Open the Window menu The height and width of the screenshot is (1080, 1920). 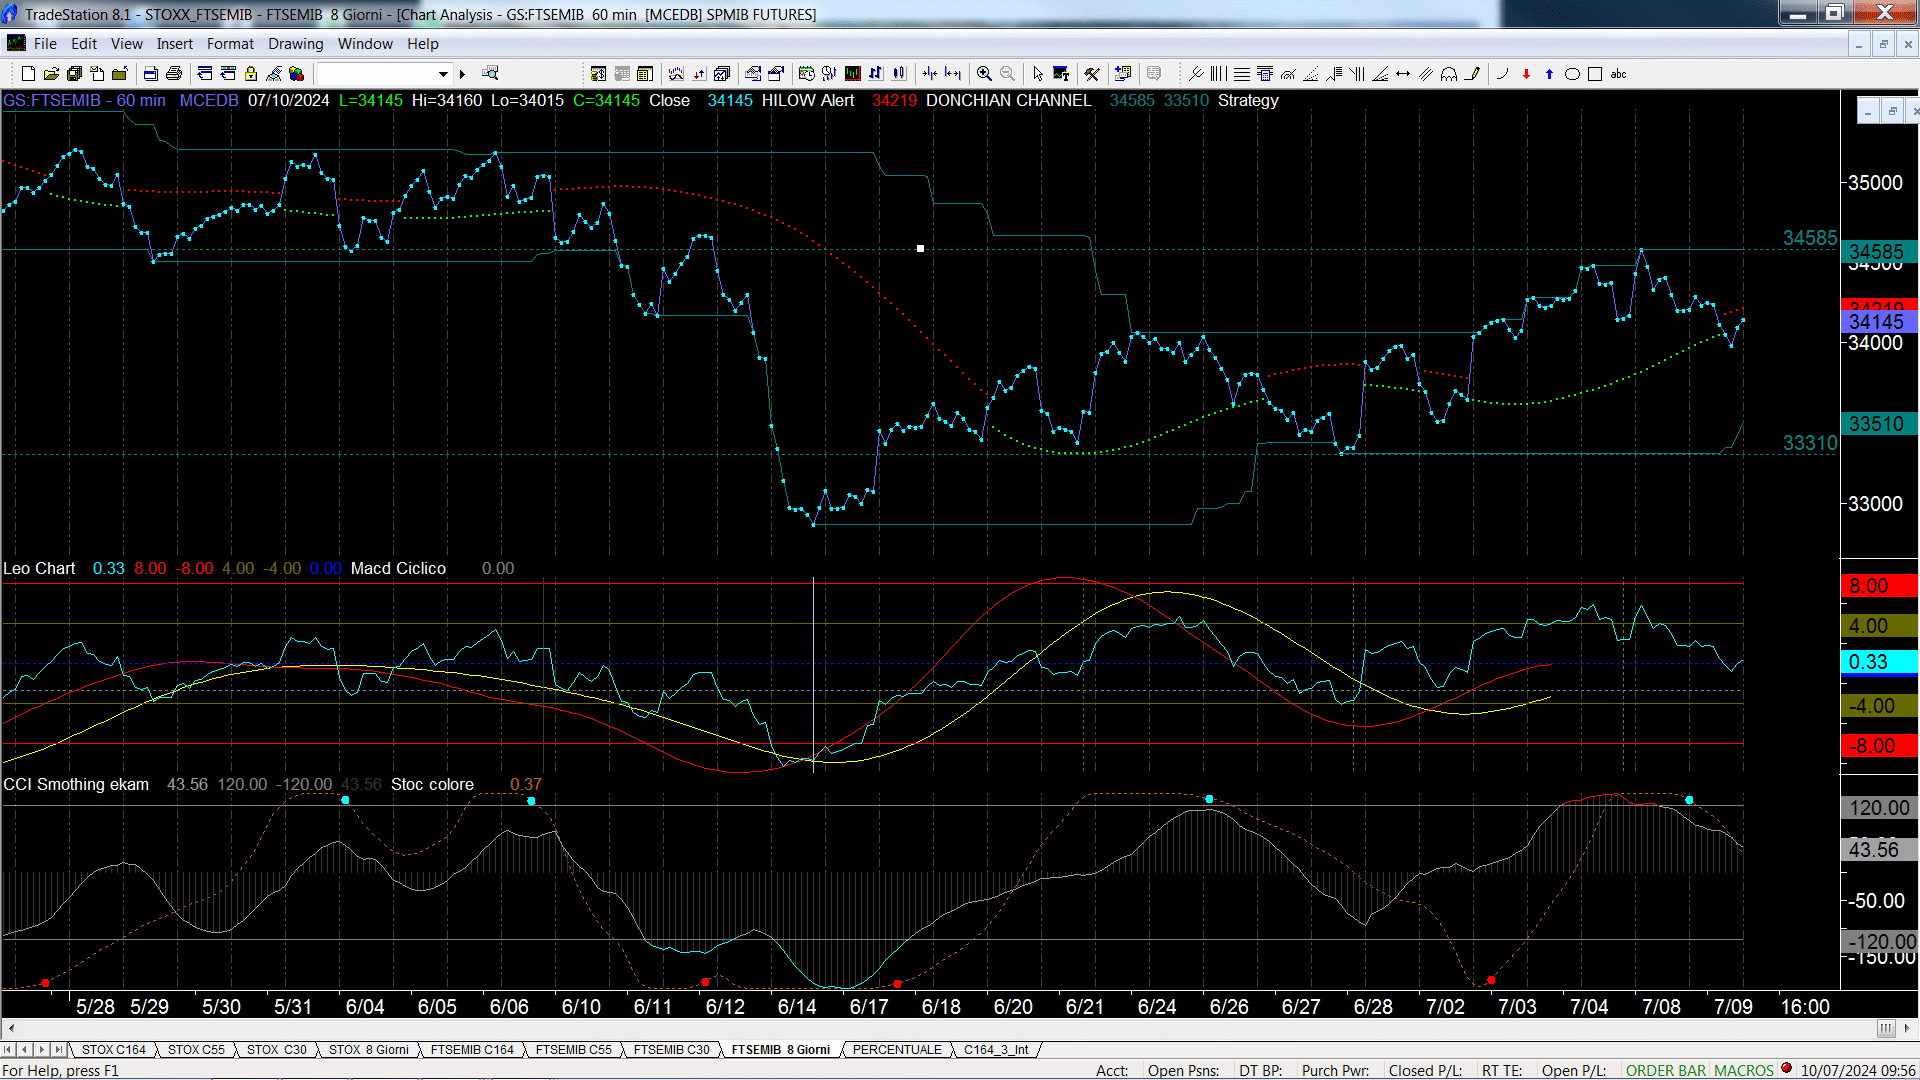point(365,44)
